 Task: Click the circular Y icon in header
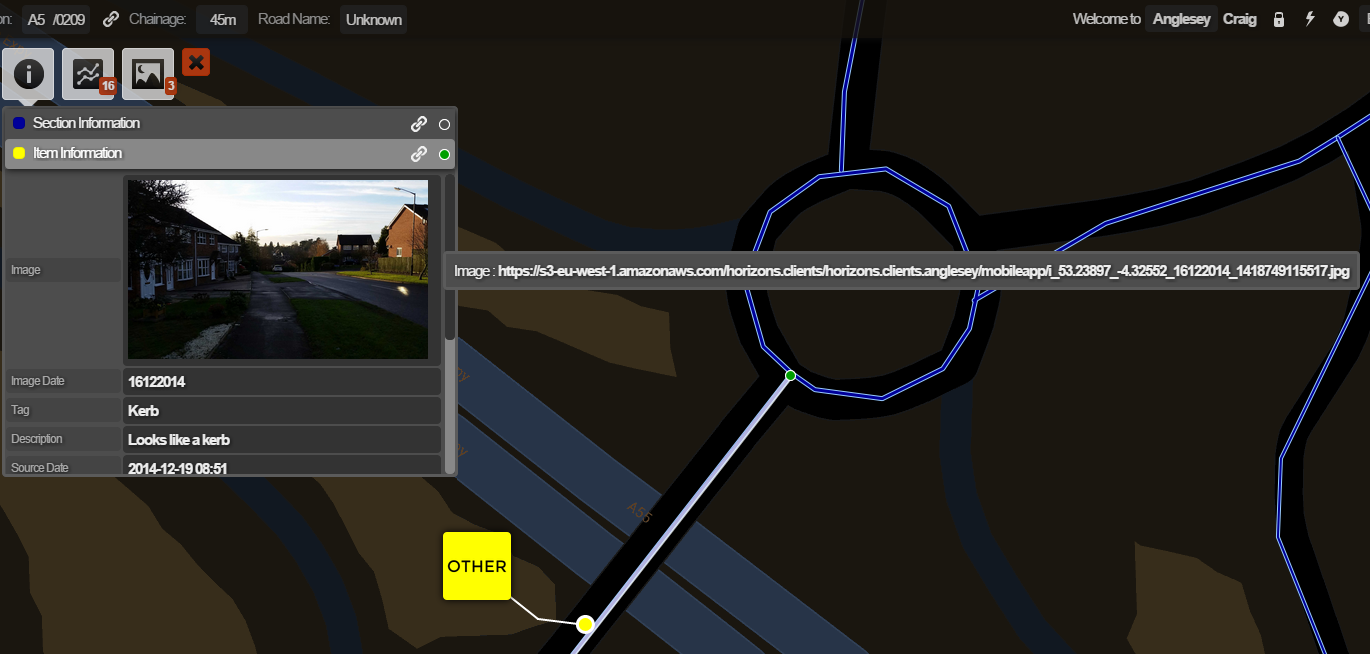pyautogui.click(x=1341, y=19)
